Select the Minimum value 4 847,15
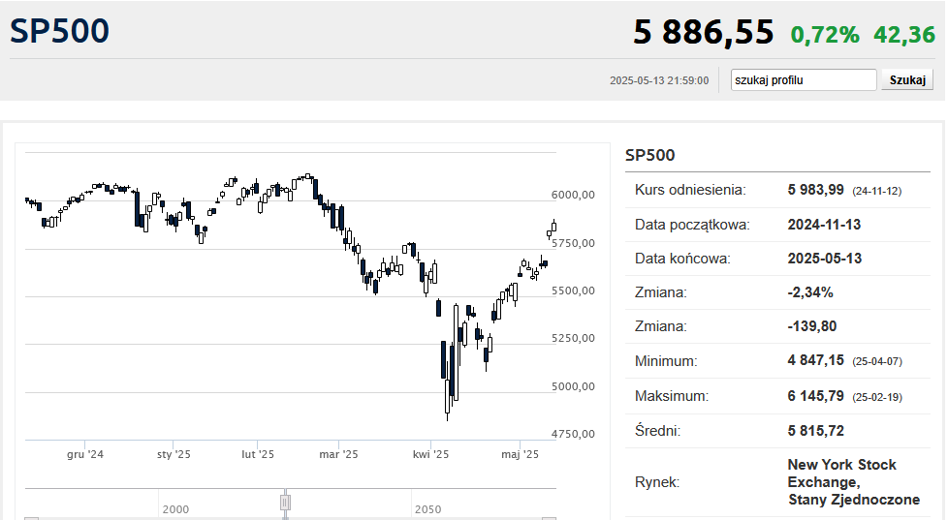The image size is (948, 520). (x=816, y=360)
